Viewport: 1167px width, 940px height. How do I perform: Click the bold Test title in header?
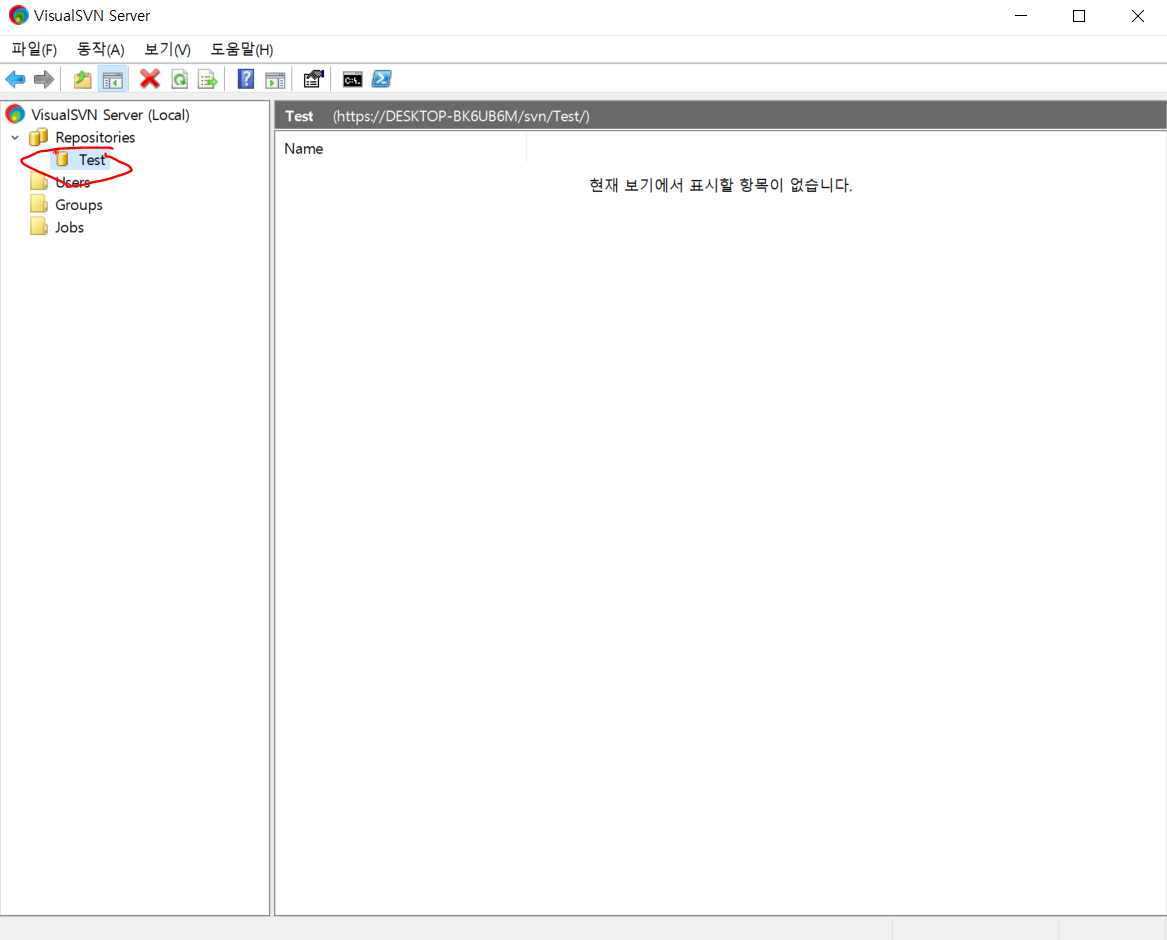click(x=299, y=116)
